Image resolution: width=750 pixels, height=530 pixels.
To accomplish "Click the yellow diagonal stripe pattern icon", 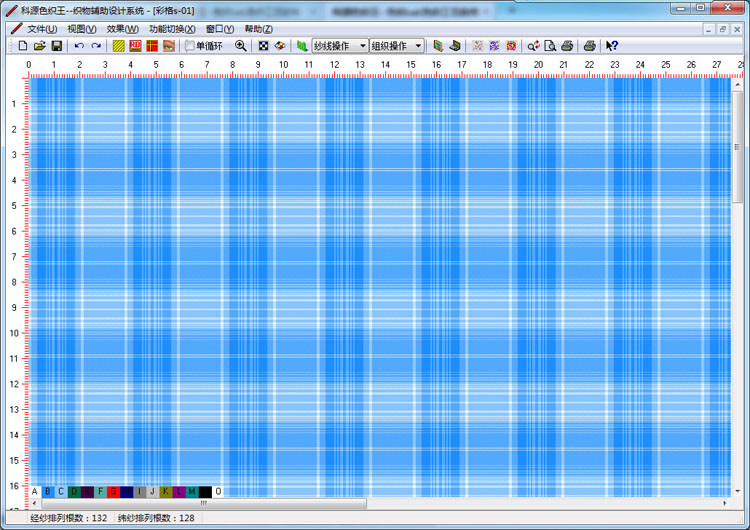I will [x=119, y=46].
